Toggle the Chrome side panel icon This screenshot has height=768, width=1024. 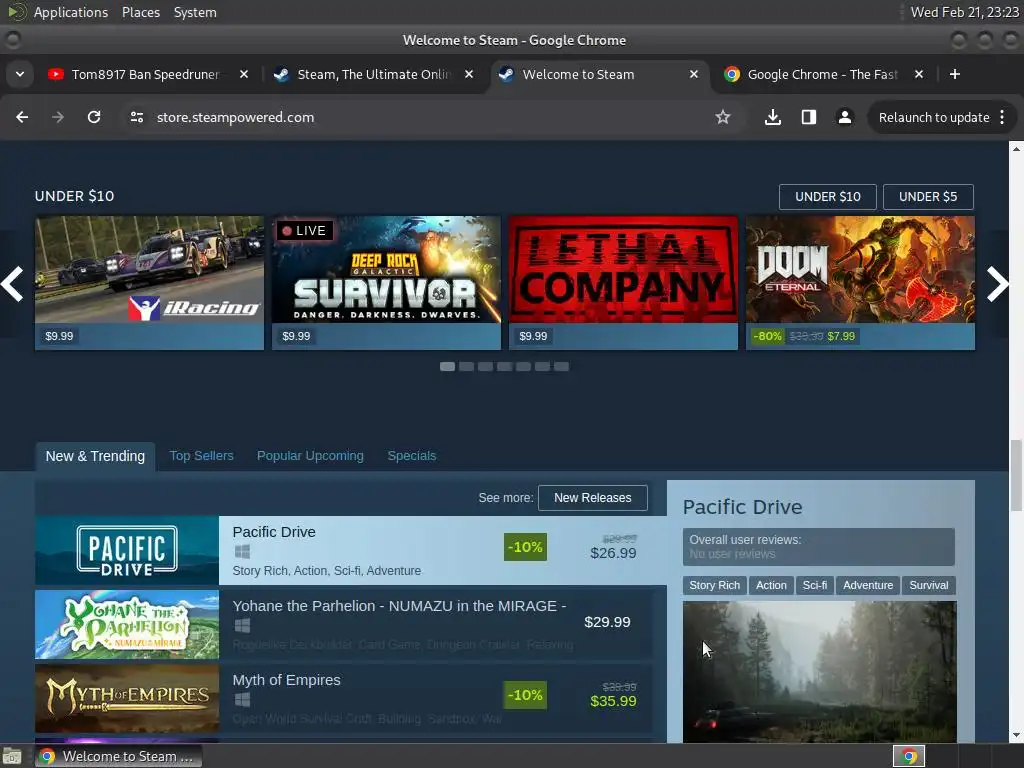click(808, 117)
